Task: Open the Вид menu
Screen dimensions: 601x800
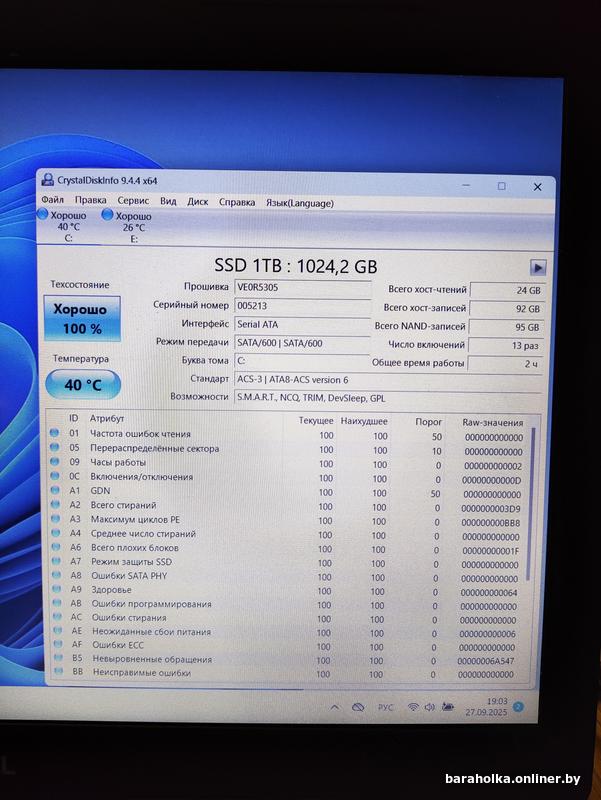Action: [x=168, y=201]
